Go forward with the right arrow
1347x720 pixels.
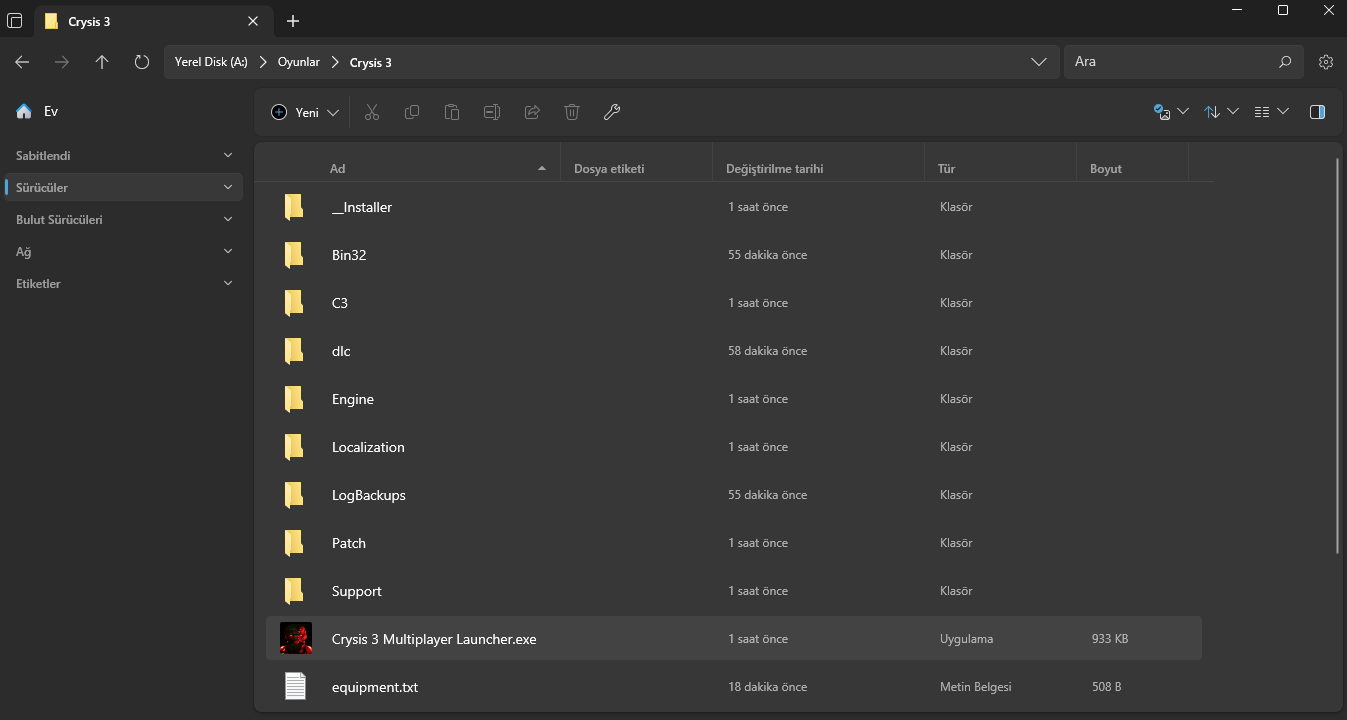[x=62, y=62]
